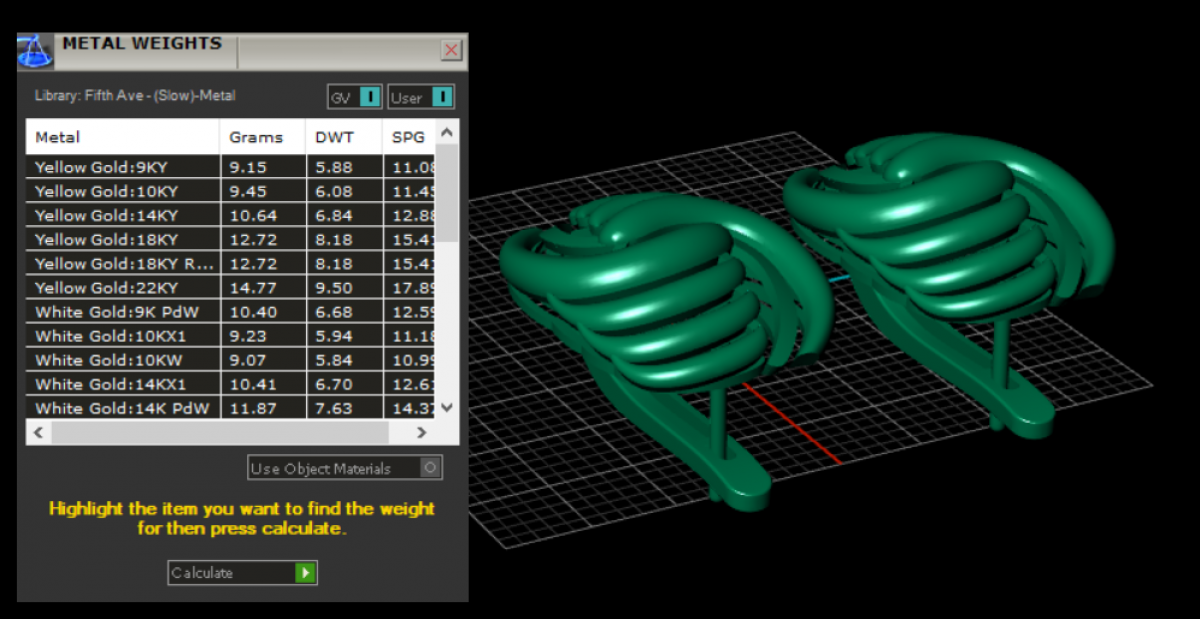The width and height of the screenshot is (1200, 619).
Task: Close the Metal Weights panel
Action: 451,50
